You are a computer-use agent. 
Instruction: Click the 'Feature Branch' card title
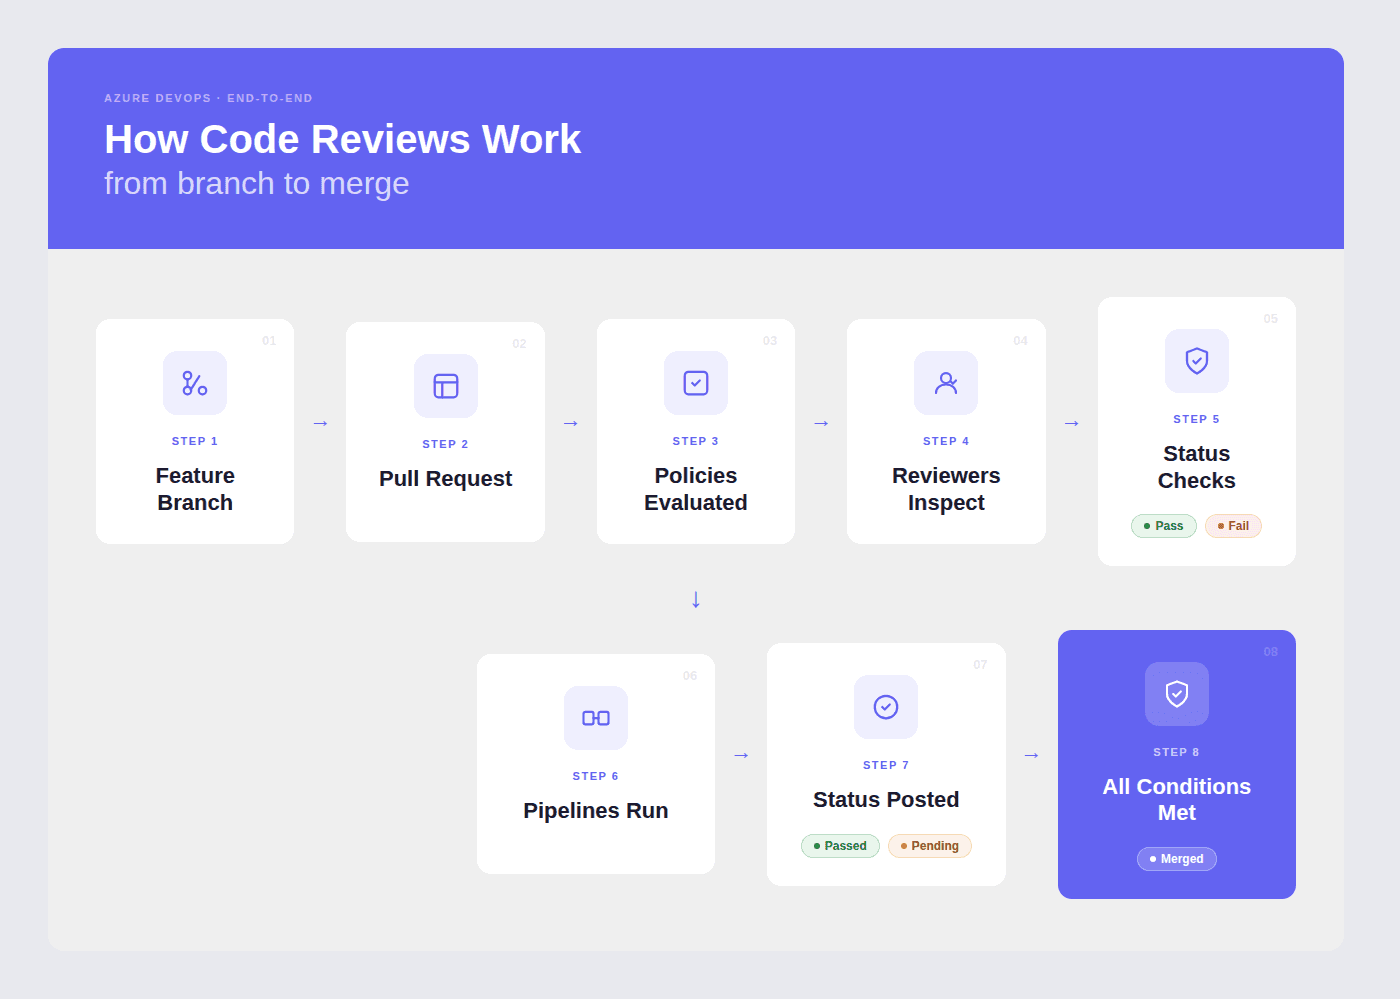click(x=195, y=489)
